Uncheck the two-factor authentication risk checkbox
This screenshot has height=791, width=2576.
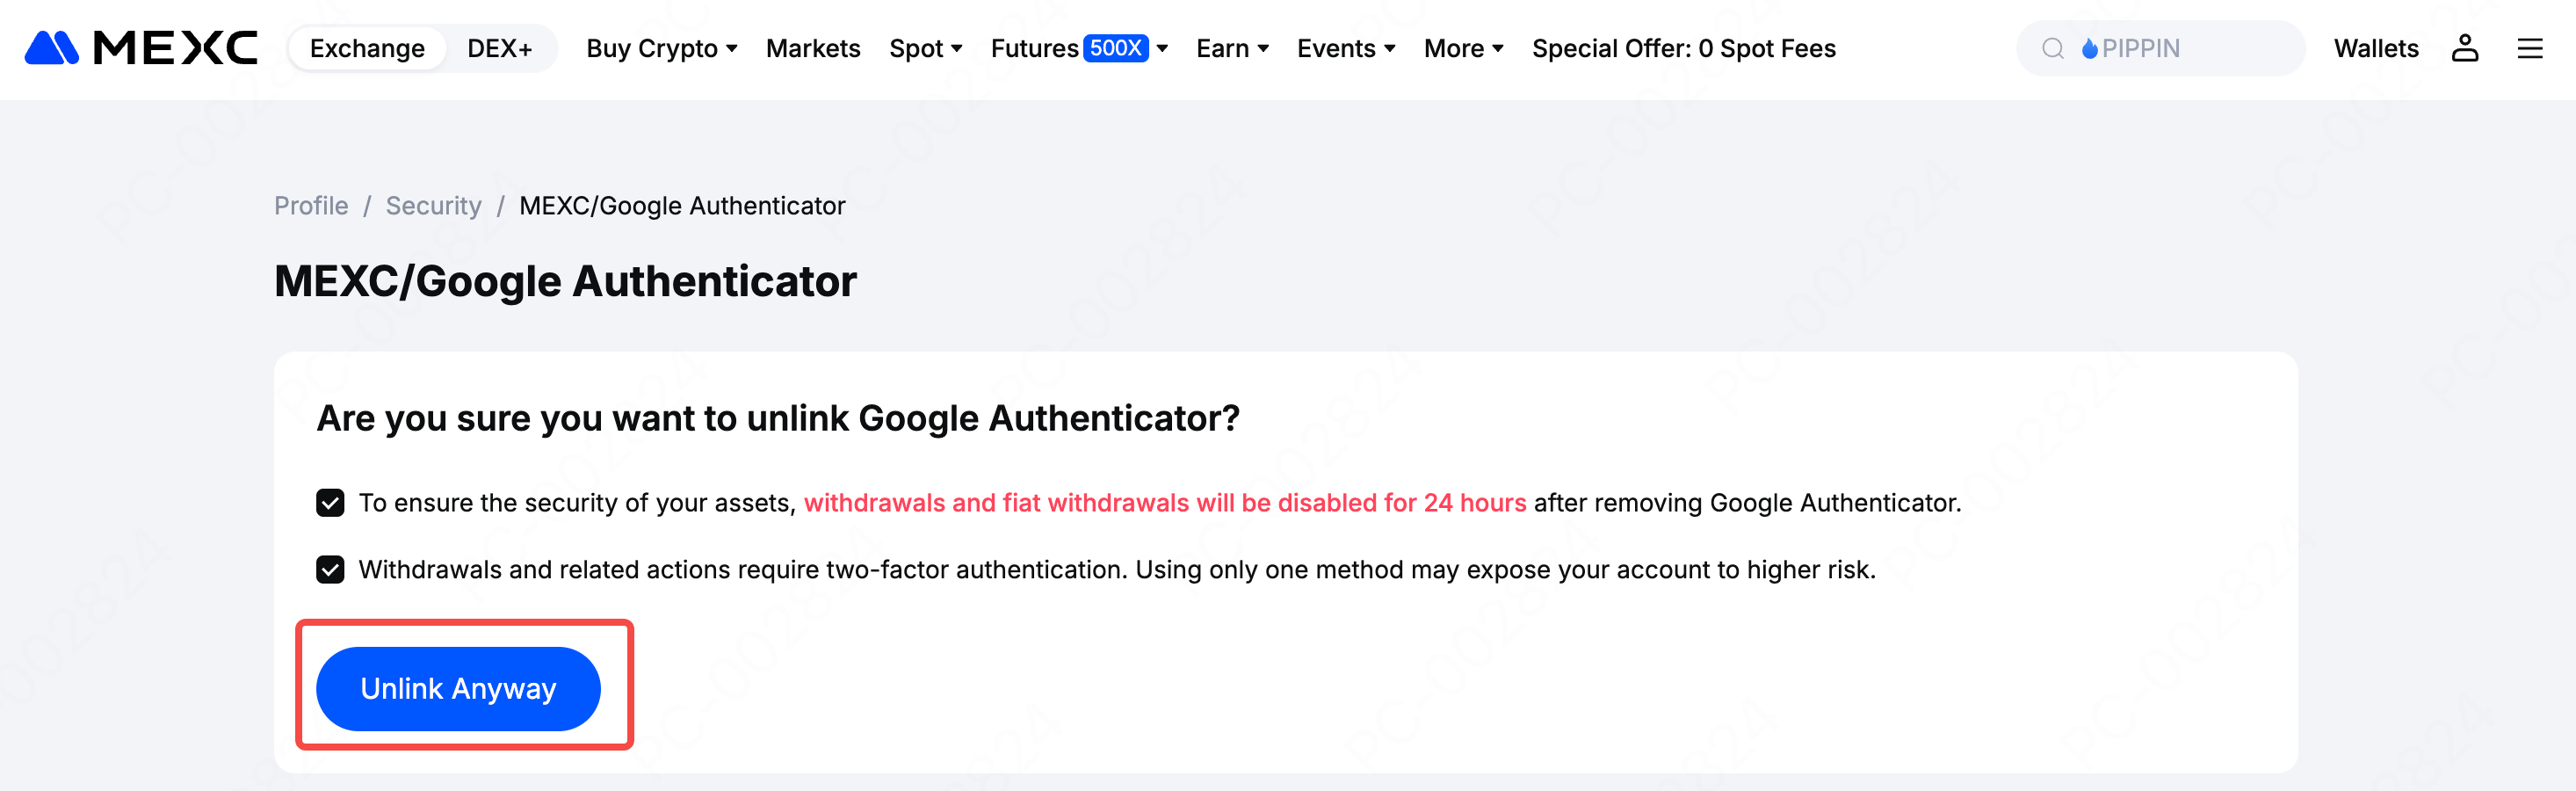[330, 569]
